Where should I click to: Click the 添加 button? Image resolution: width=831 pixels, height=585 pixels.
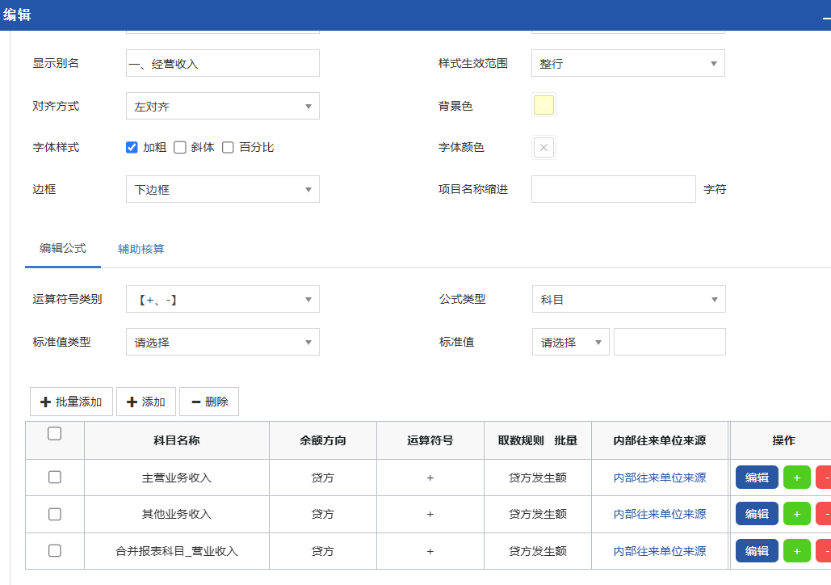[146, 402]
